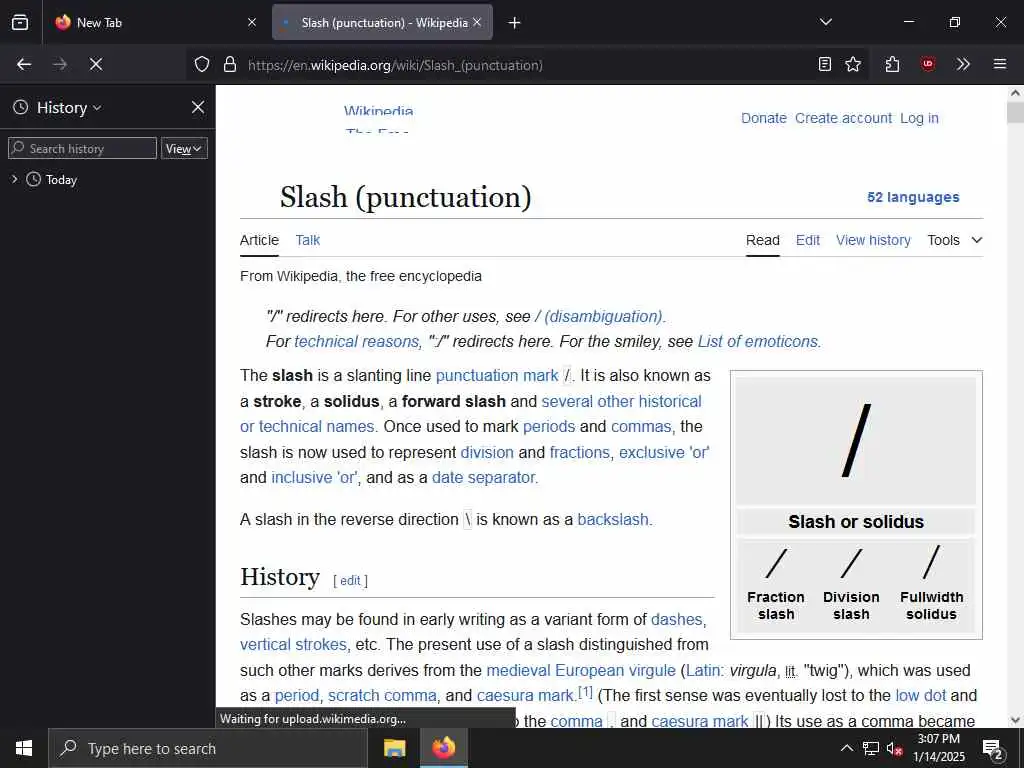Close the New Tab tab

click(x=252, y=22)
